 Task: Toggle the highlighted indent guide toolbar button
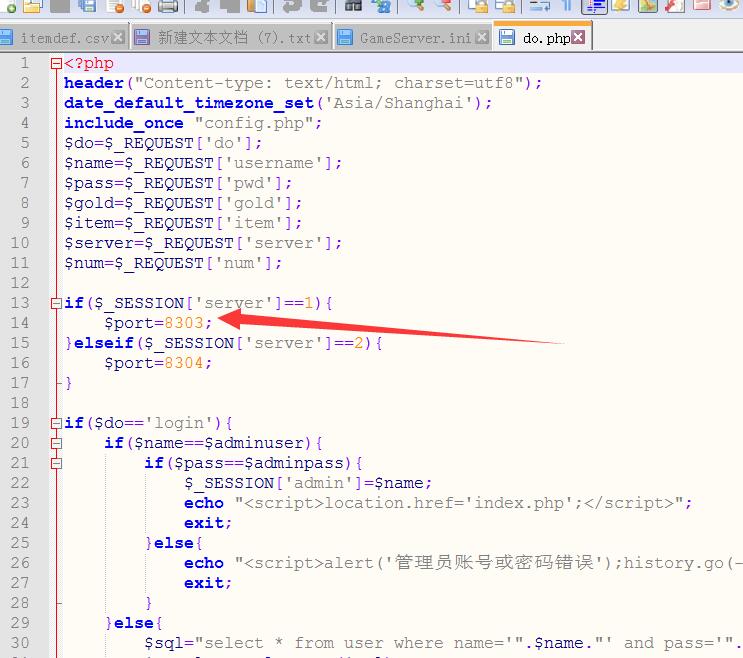pos(594,6)
